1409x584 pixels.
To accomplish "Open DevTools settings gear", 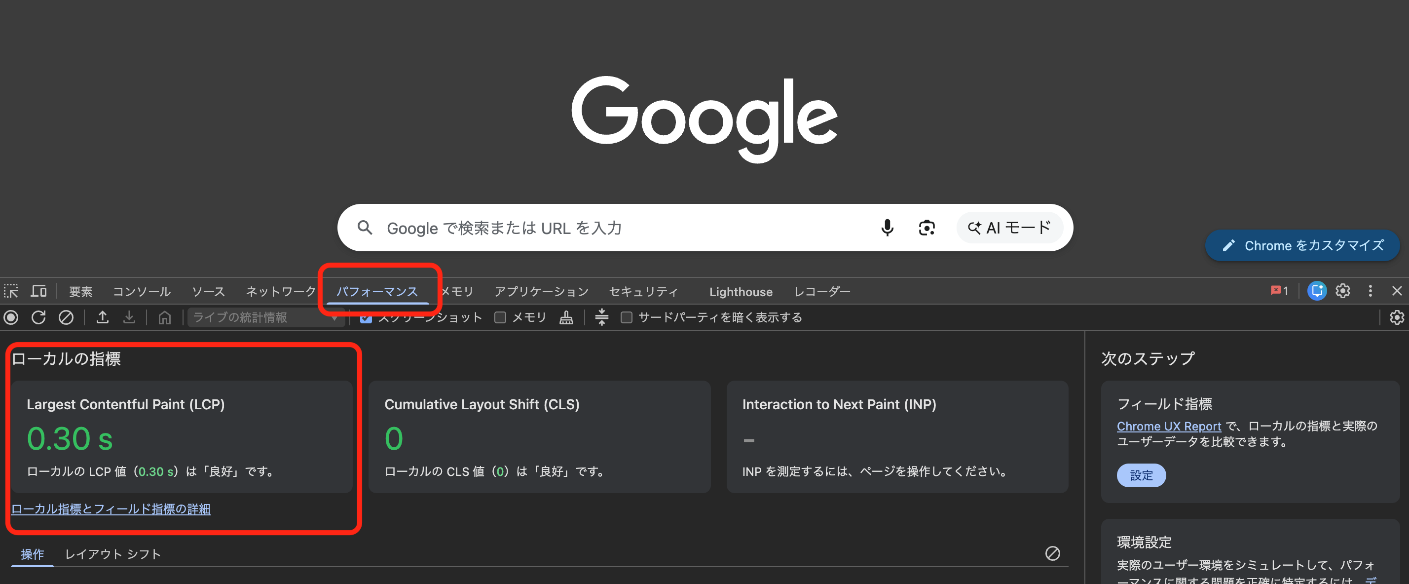I will tap(1342, 291).
